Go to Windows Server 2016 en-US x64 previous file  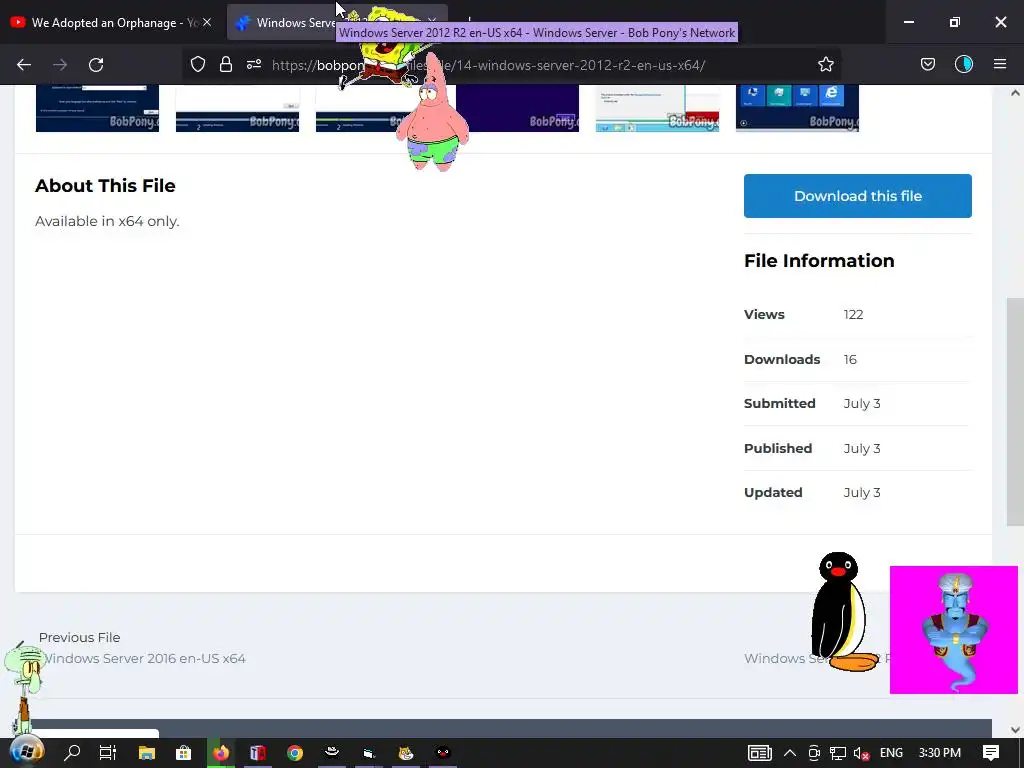tap(144, 658)
